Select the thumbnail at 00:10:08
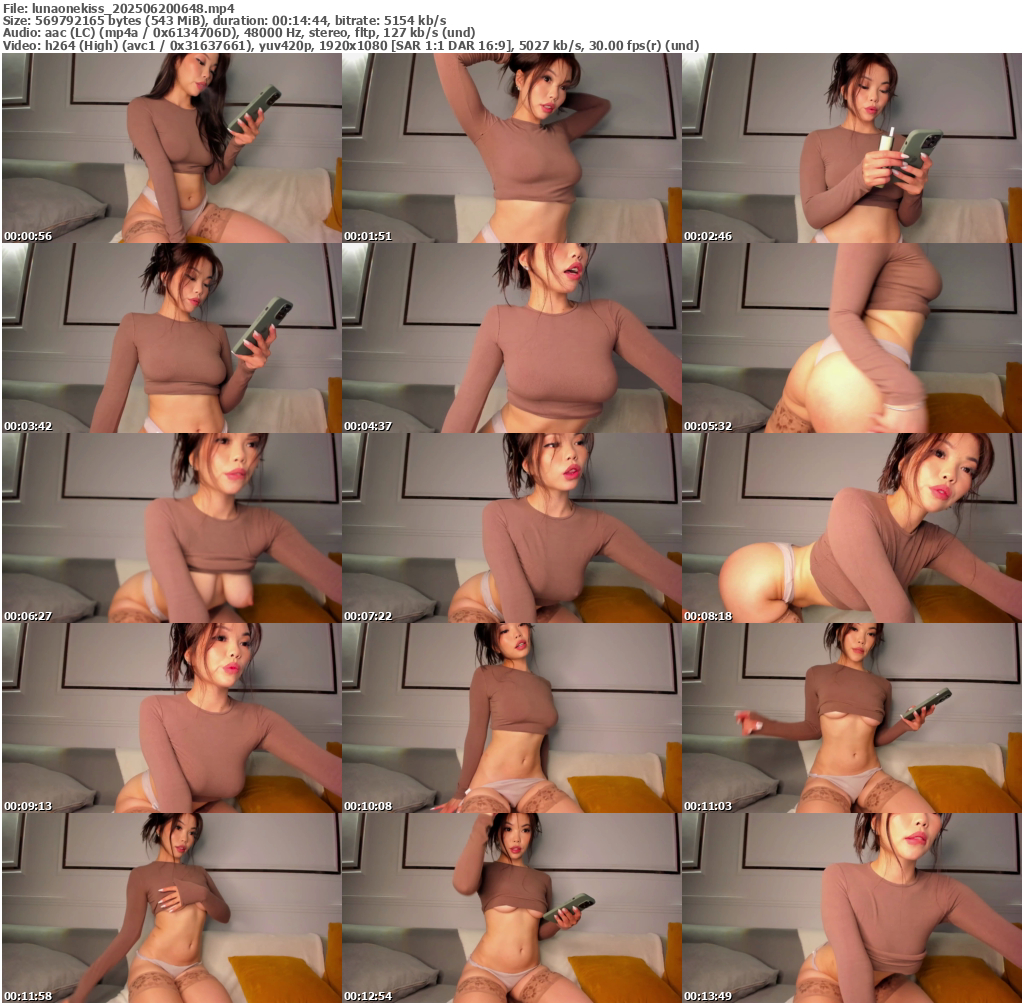 pyautogui.click(x=511, y=718)
